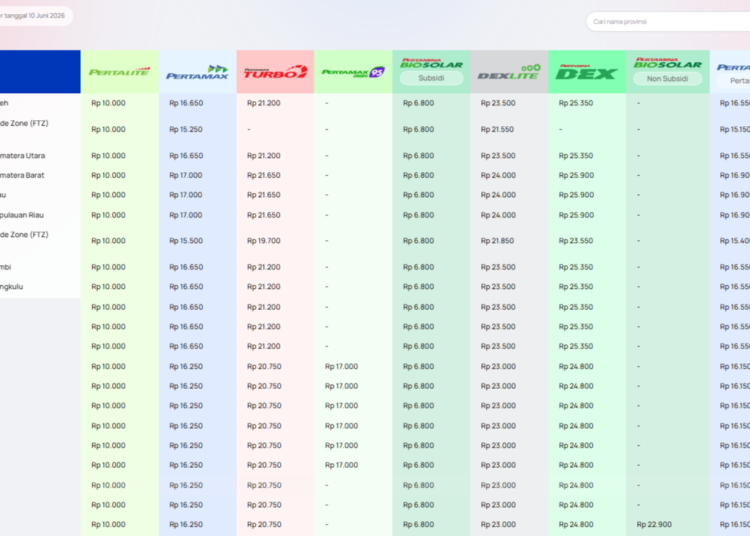The width and height of the screenshot is (750, 536).
Task: Click the Non Subsidi pill label
Action: tap(667, 78)
